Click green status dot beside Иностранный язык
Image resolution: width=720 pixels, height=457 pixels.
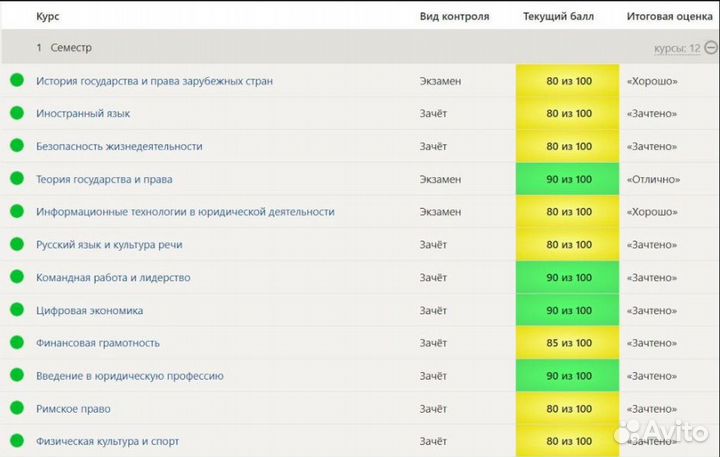click(16, 113)
